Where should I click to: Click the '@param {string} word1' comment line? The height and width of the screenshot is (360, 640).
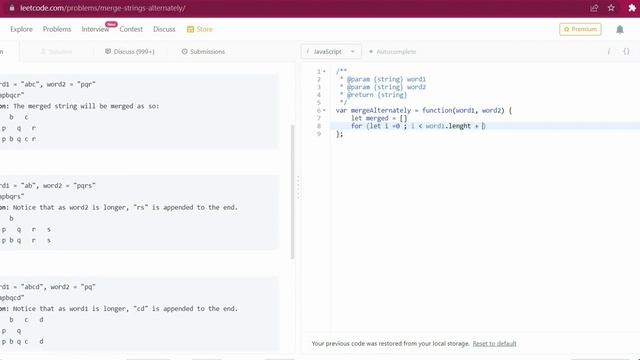click(383, 80)
